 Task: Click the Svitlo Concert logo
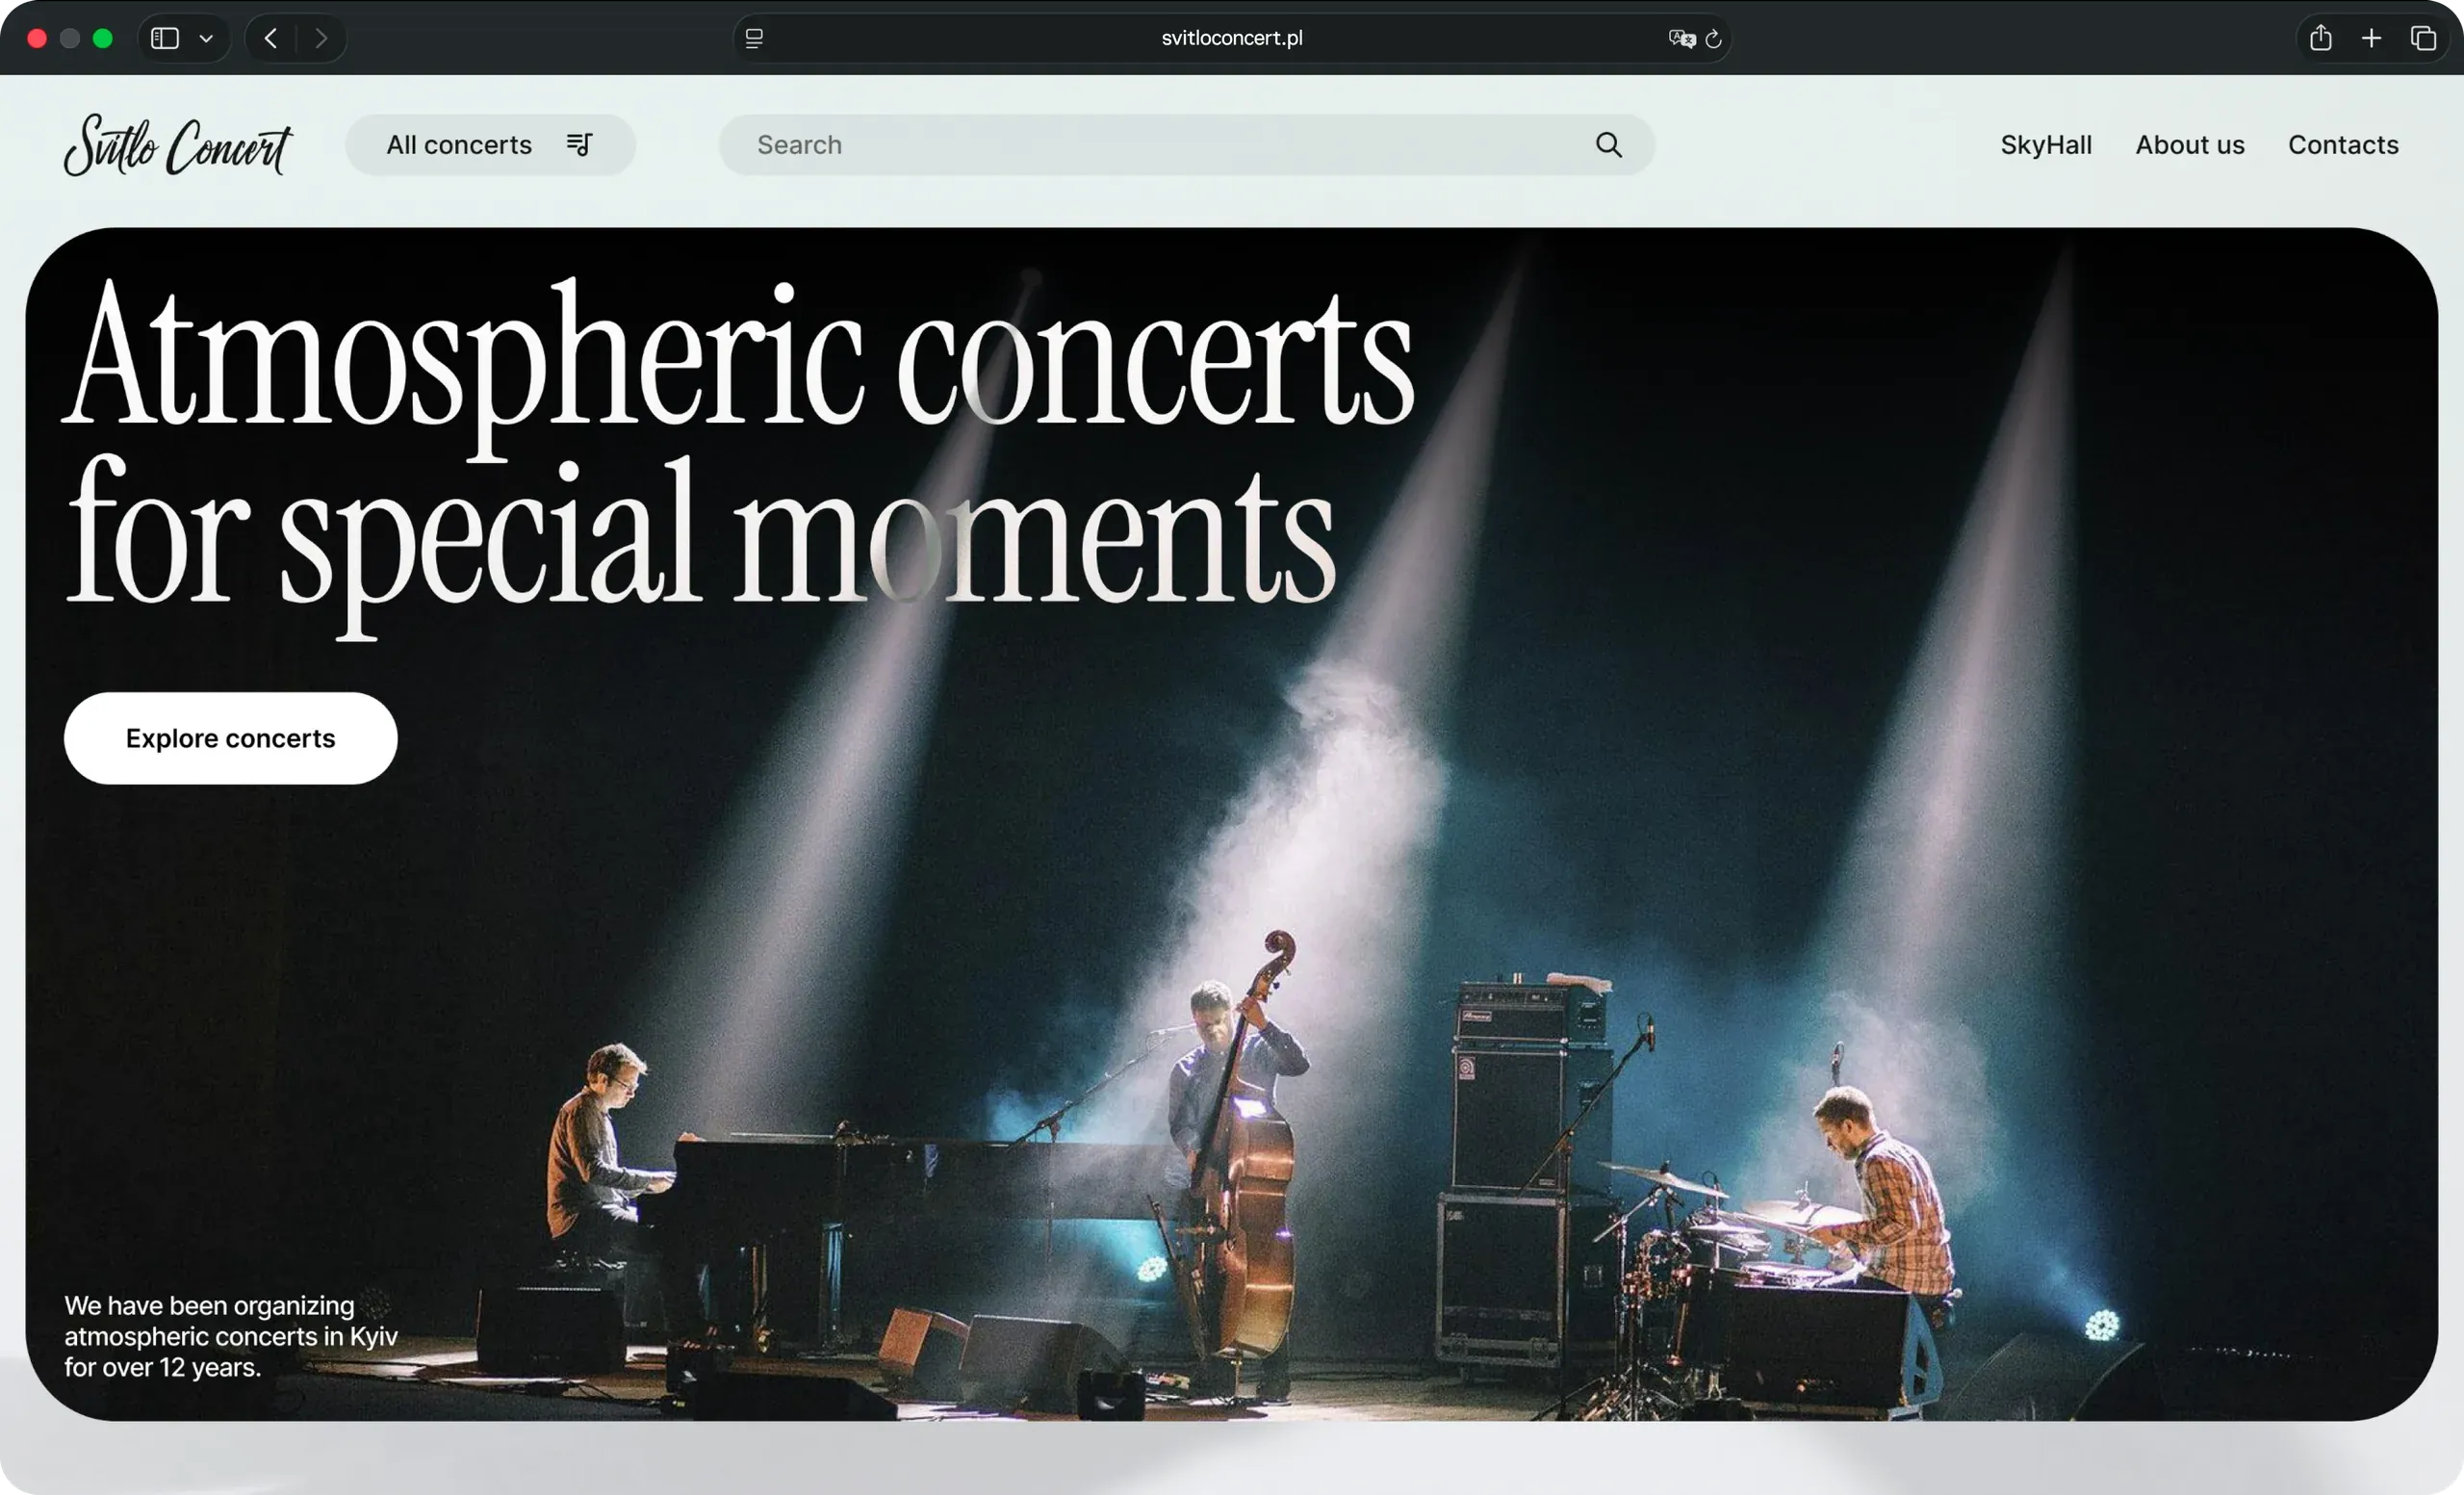(178, 145)
